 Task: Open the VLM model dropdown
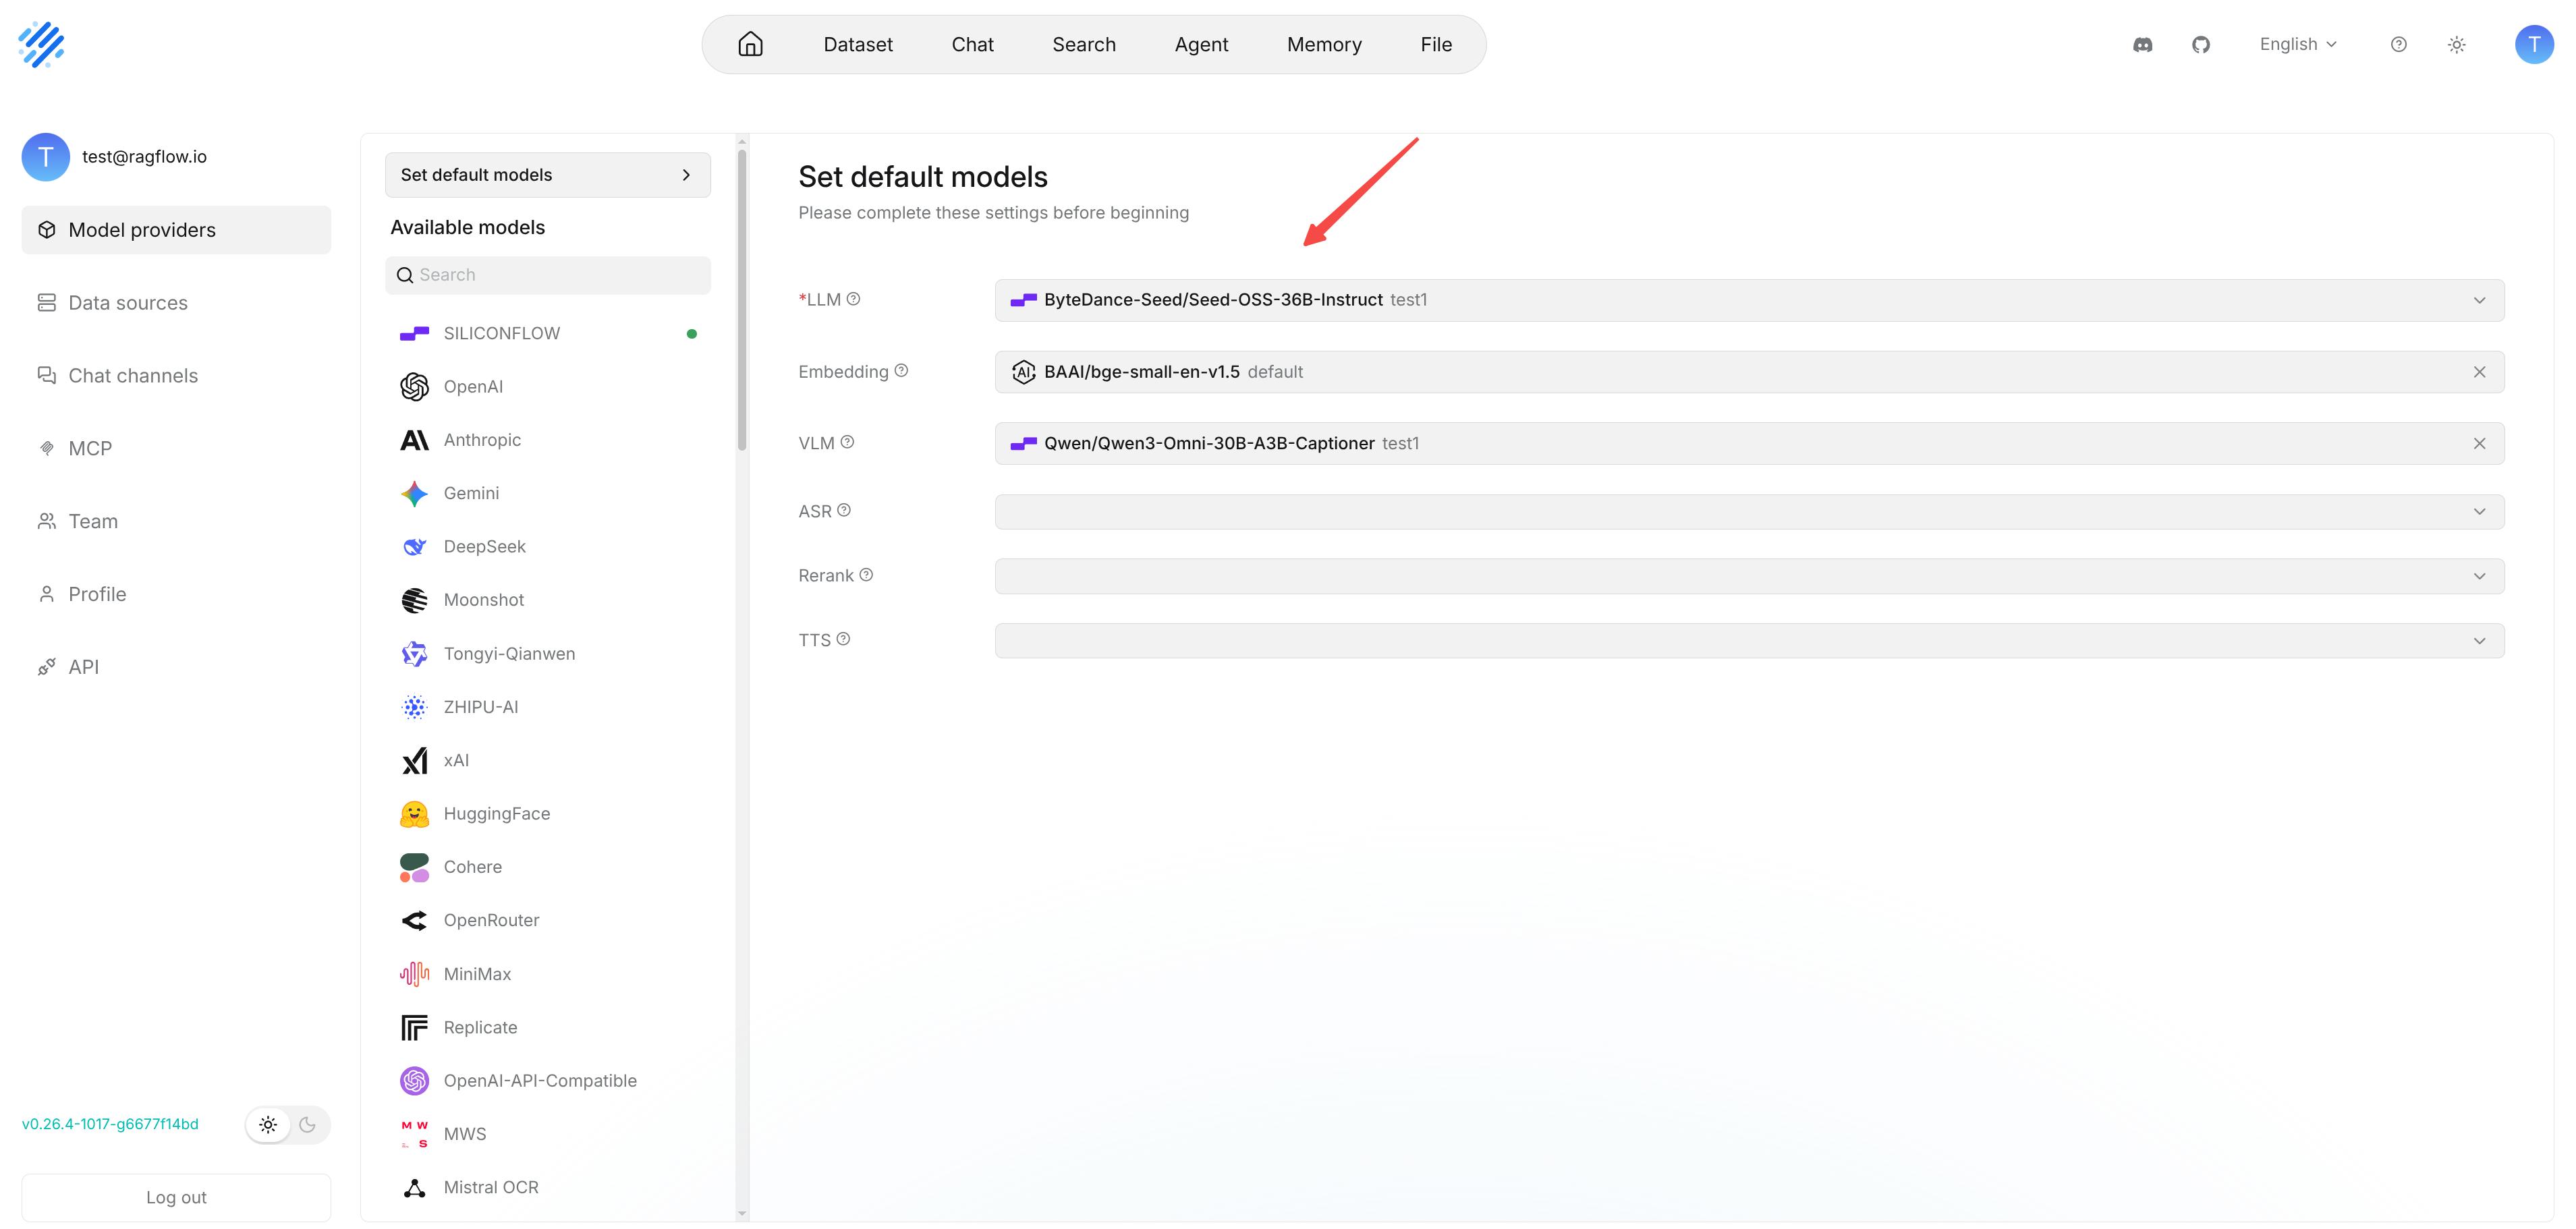pos(1749,443)
